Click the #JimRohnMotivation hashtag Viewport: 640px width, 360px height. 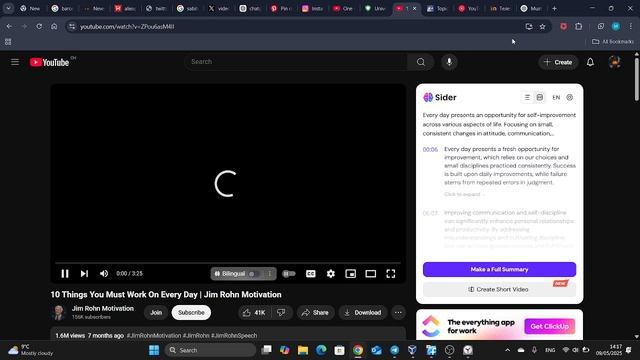tap(154, 336)
